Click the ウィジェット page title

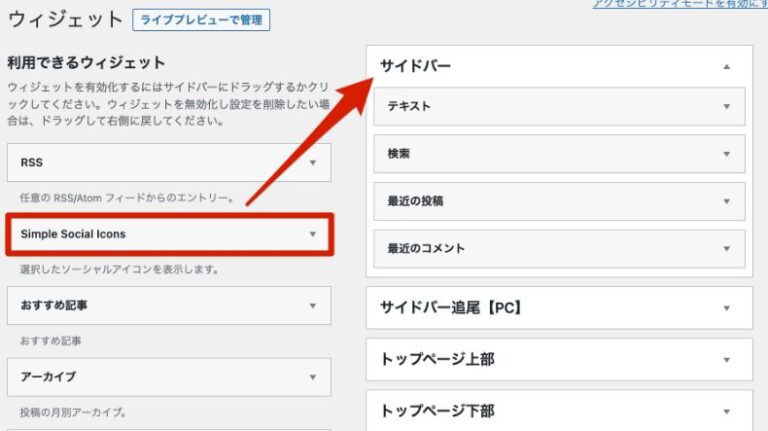point(65,20)
